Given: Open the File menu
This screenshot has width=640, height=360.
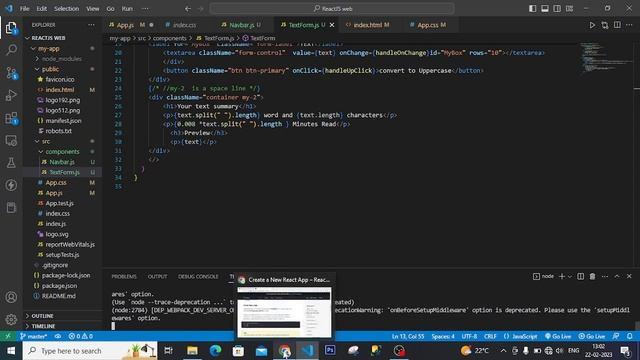Looking at the screenshot, I should [24, 9].
